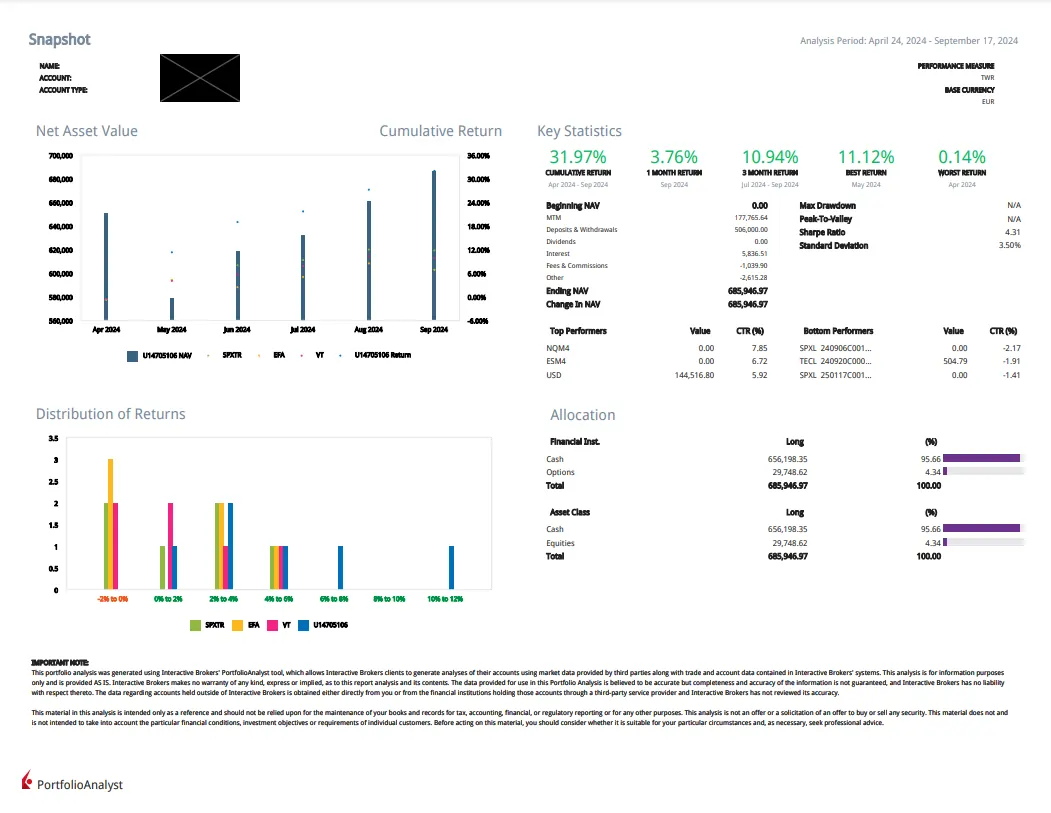Click the Analysis Period date text
This screenshot has width=1051, height=813.
pyautogui.click(x=909, y=41)
